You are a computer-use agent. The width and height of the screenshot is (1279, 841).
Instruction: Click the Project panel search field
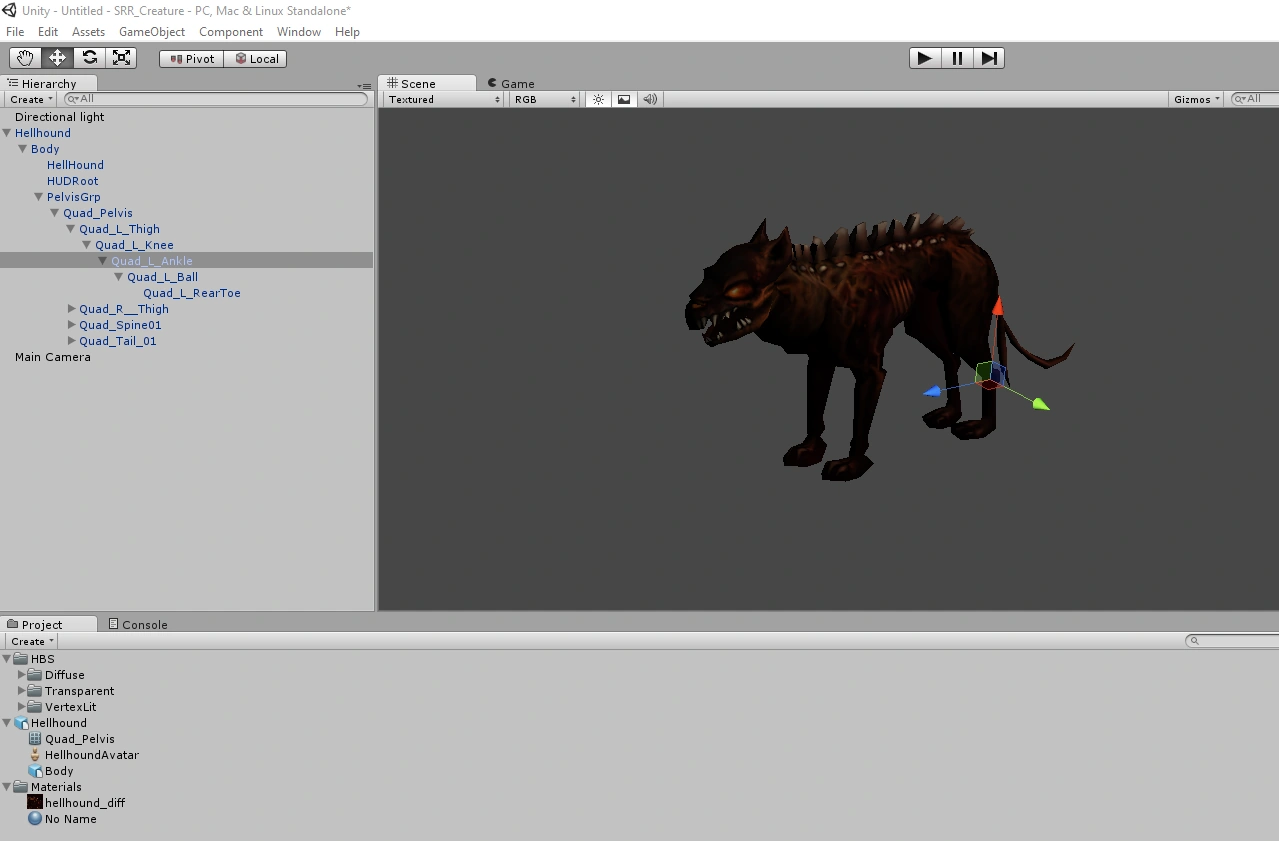pos(1234,641)
